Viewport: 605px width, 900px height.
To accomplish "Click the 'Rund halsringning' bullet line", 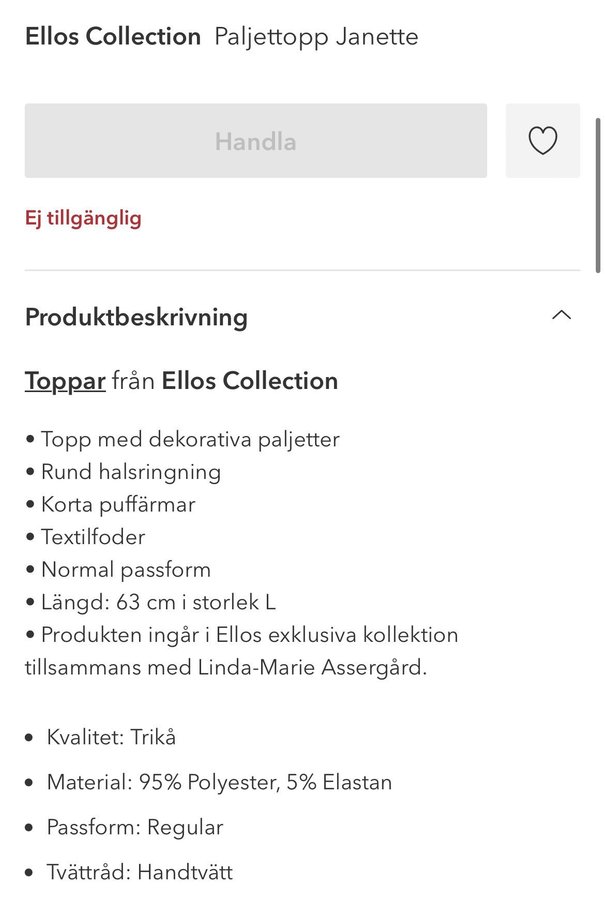I will pyautogui.click(x=130, y=472).
